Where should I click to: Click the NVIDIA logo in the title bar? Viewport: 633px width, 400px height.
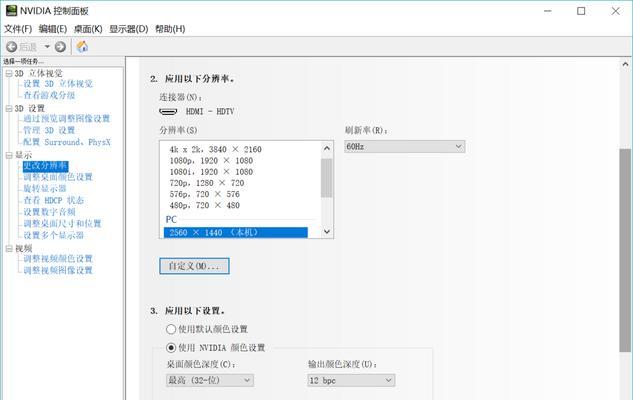point(11,10)
